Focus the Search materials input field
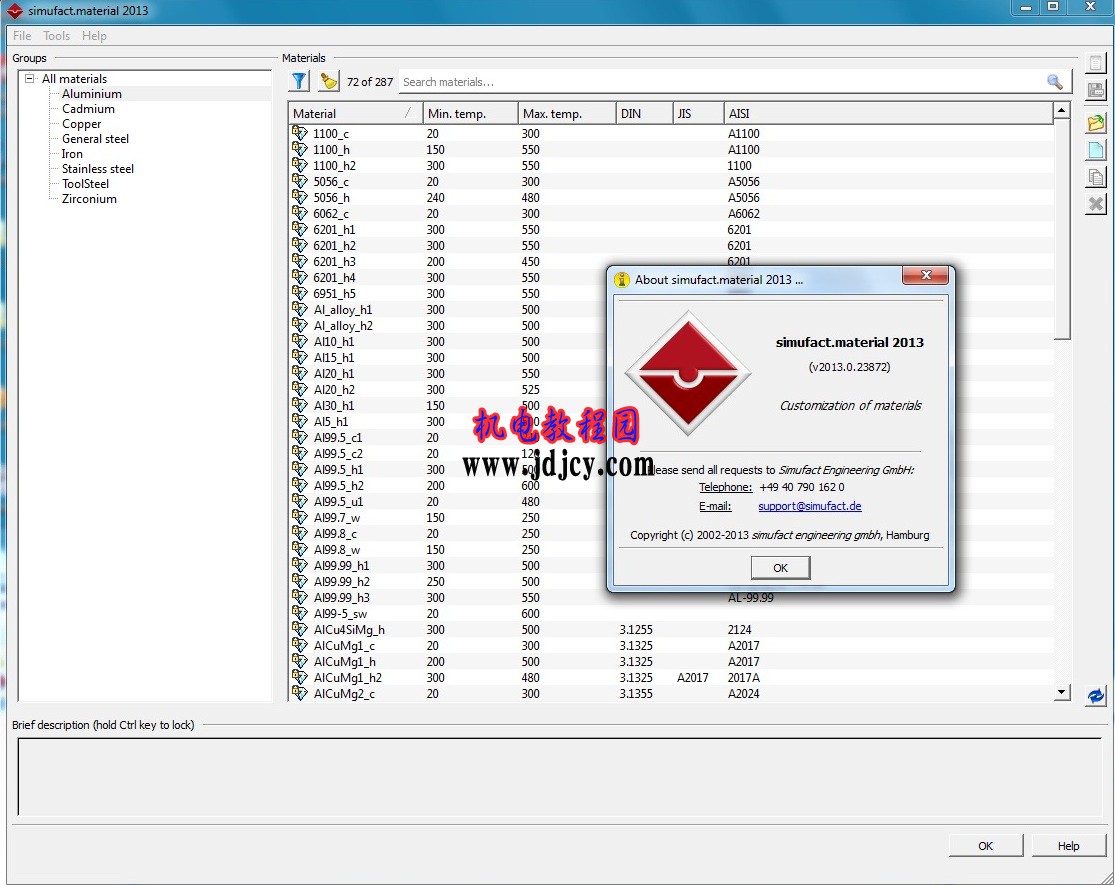Screen dimensions: 1115x885 click(x=722, y=82)
